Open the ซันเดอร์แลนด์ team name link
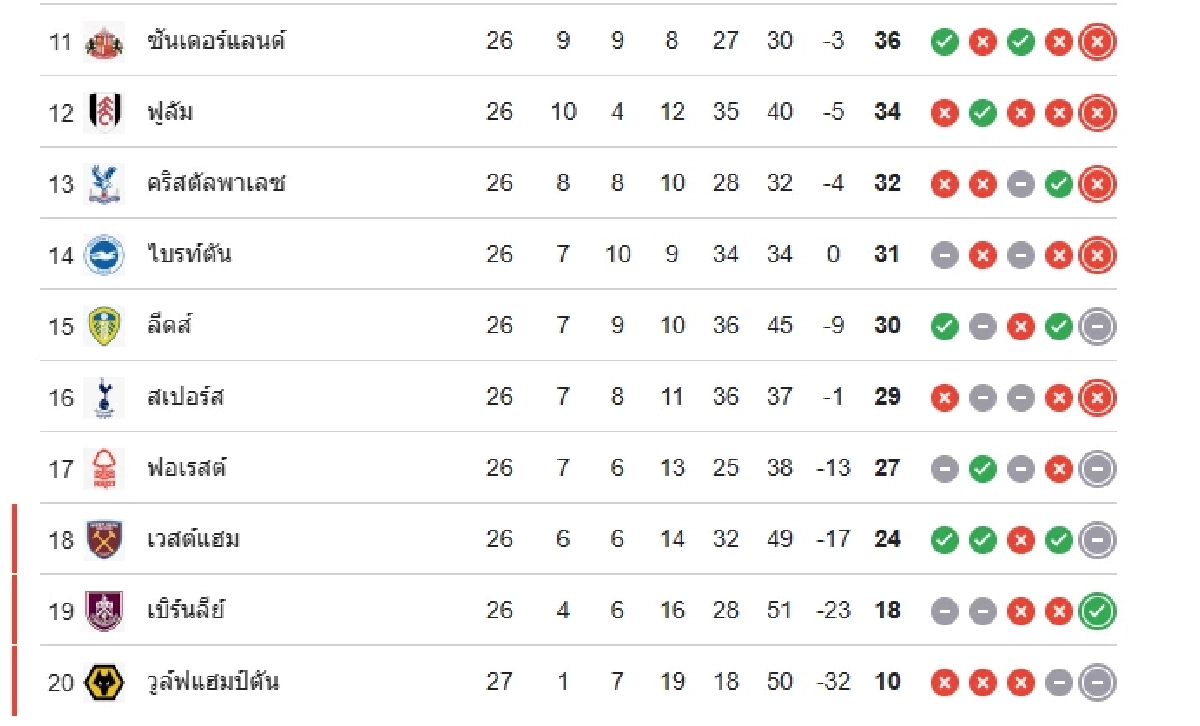Viewport: 1200px width, 726px height. pyautogui.click(x=216, y=41)
